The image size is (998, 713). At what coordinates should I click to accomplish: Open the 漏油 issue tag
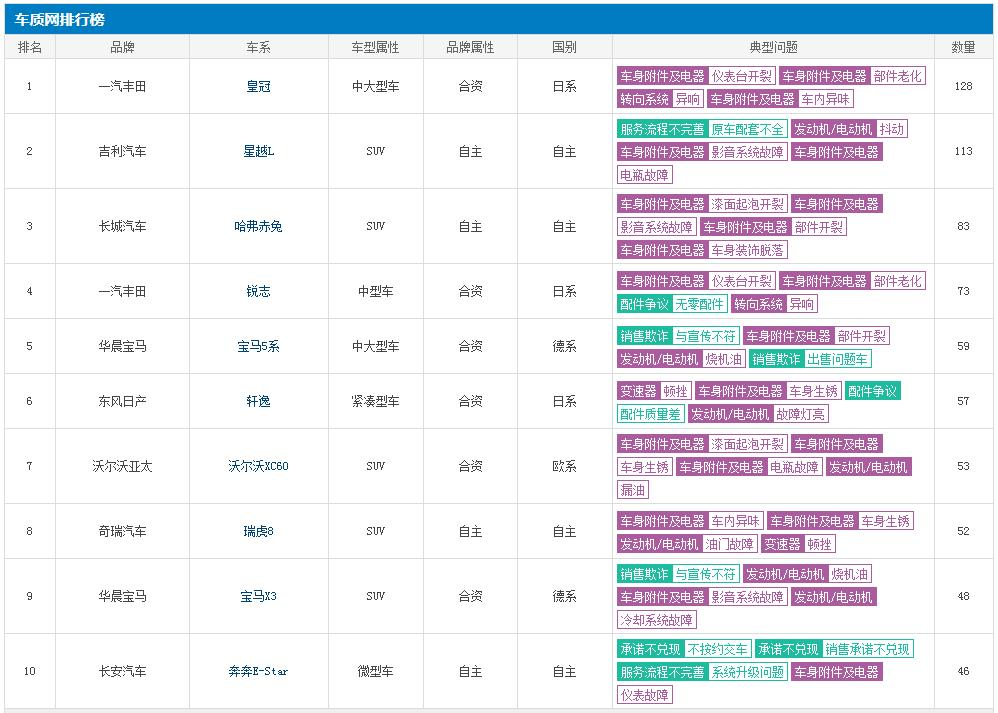[633, 490]
